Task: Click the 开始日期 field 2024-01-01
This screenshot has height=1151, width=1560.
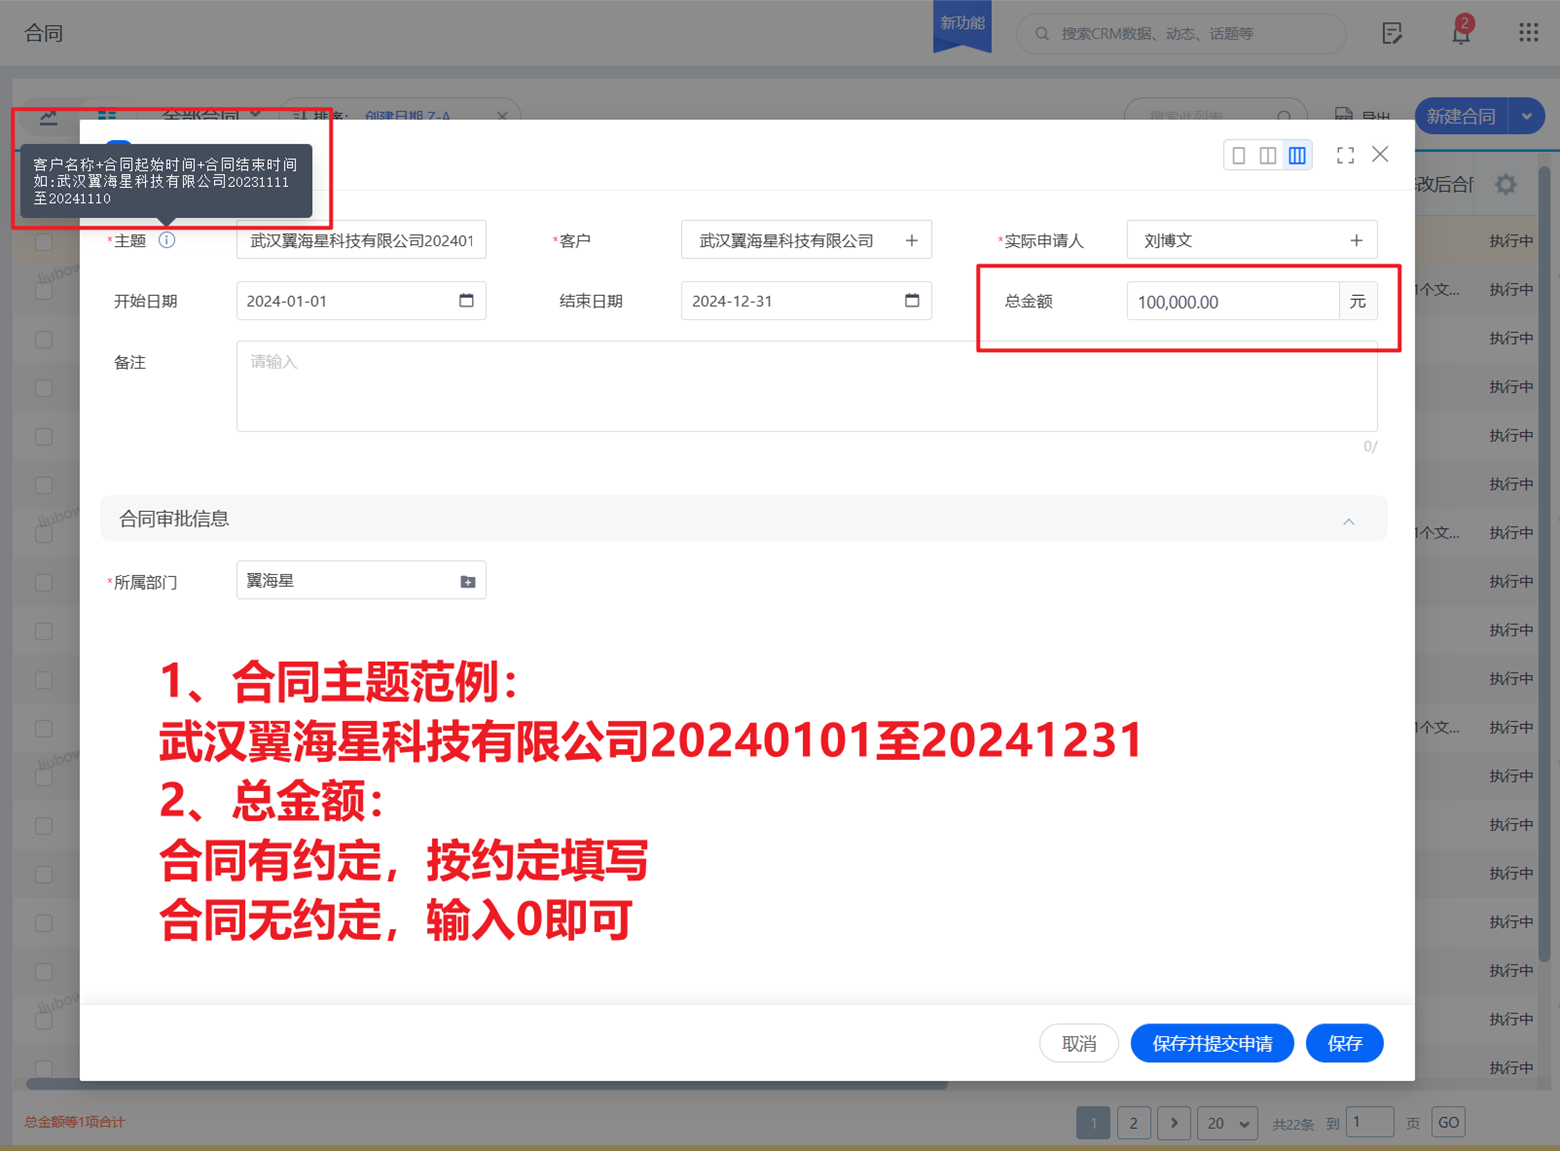Action: point(361,300)
